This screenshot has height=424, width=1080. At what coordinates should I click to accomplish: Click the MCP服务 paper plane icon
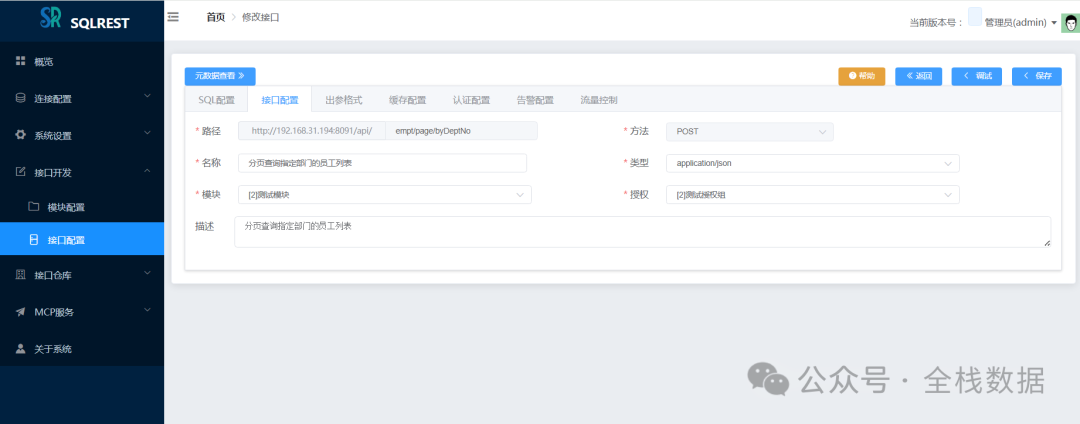(21, 312)
